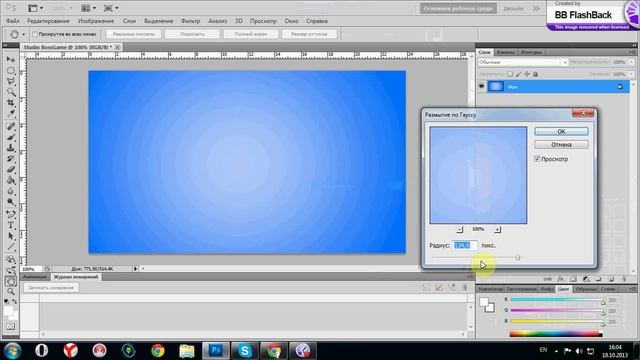Select the Crop tool
The image size is (640, 360).
[11, 103]
